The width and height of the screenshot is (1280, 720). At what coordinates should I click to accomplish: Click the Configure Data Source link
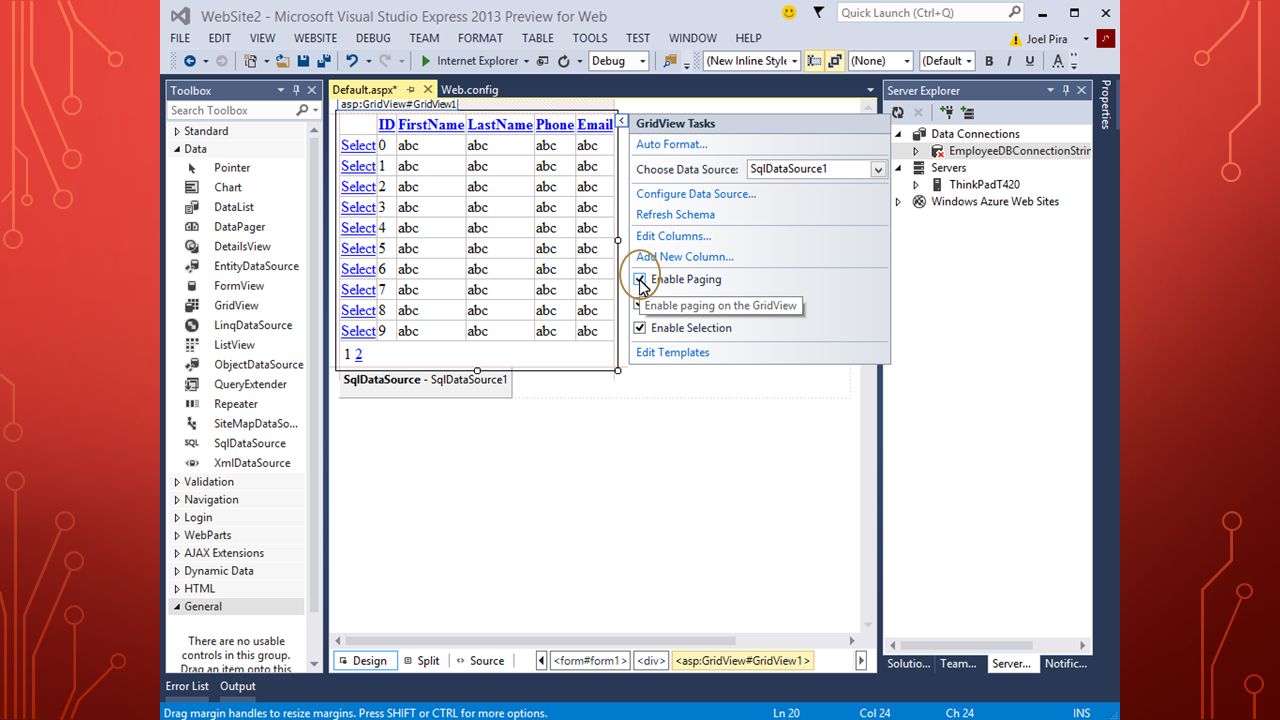(x=696, y=194)
